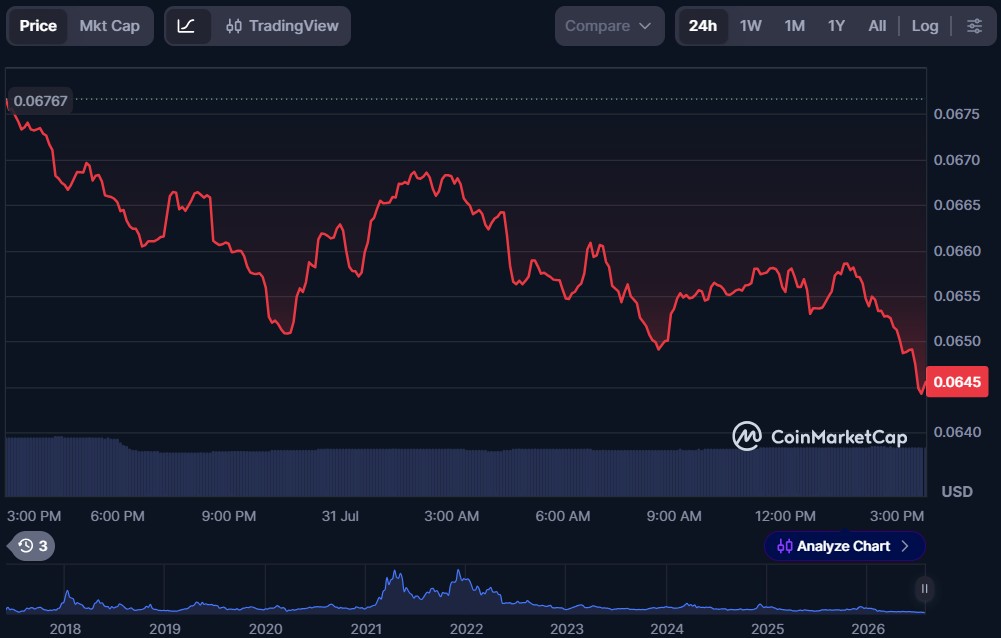The image size is (1001, 638).
Task: Click the 0.0660 price axis label
Action: click(x=956, y=251)
